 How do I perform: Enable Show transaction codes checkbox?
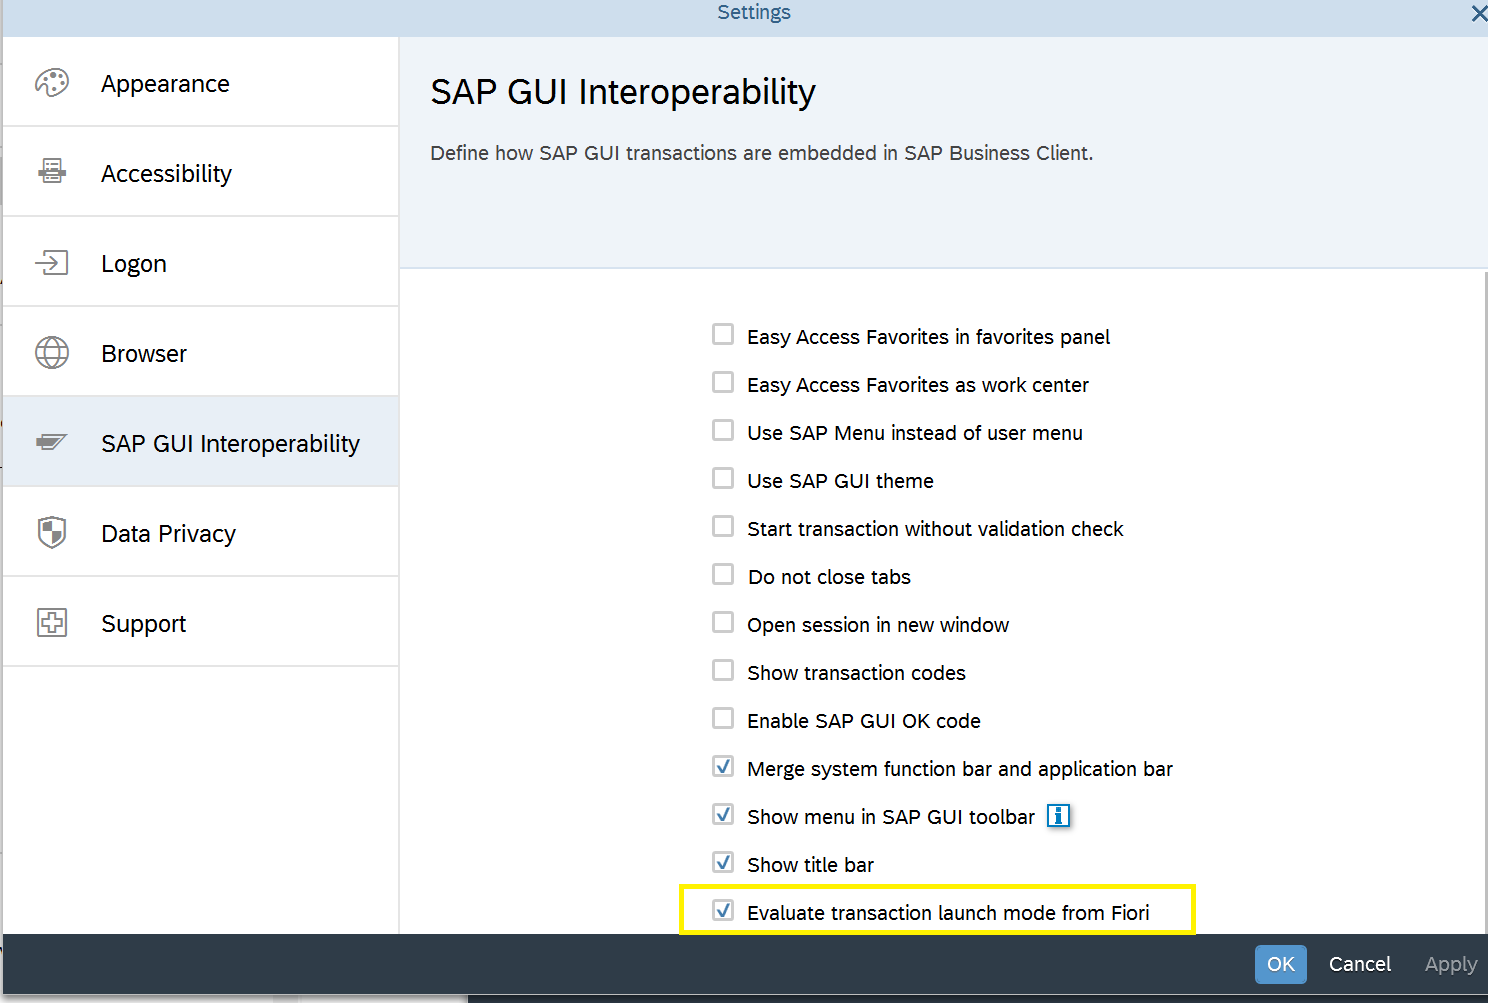723,671
